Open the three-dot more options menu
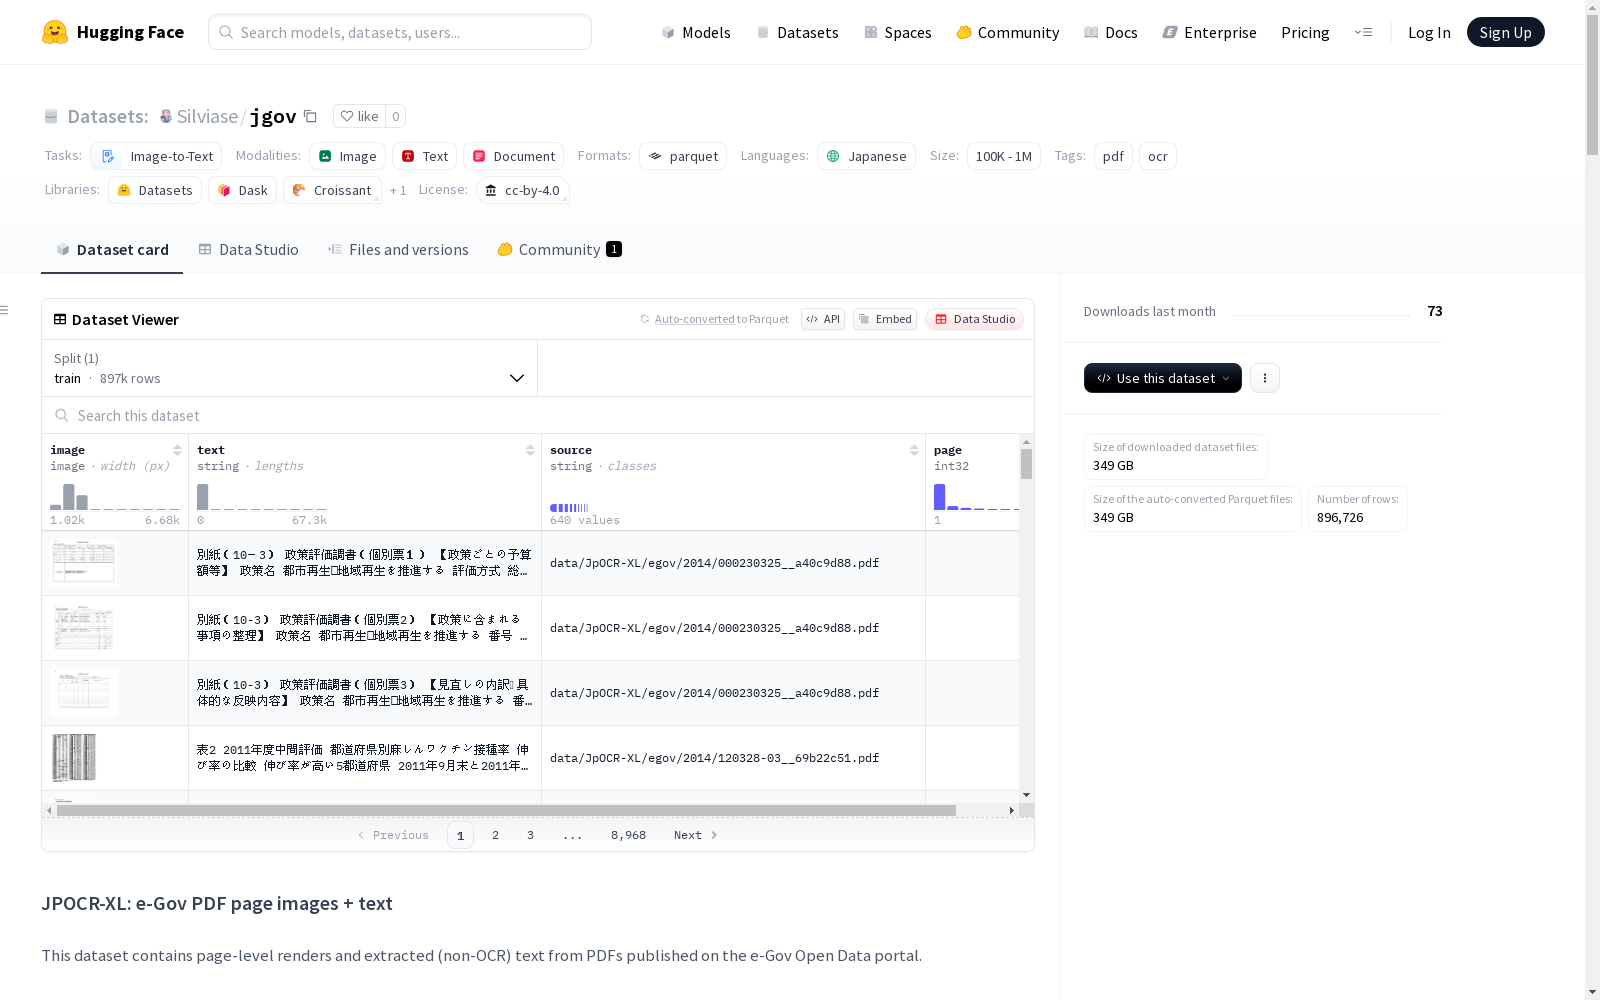The height and width of the screenshot is (1000, 1600). [1265, 378]
